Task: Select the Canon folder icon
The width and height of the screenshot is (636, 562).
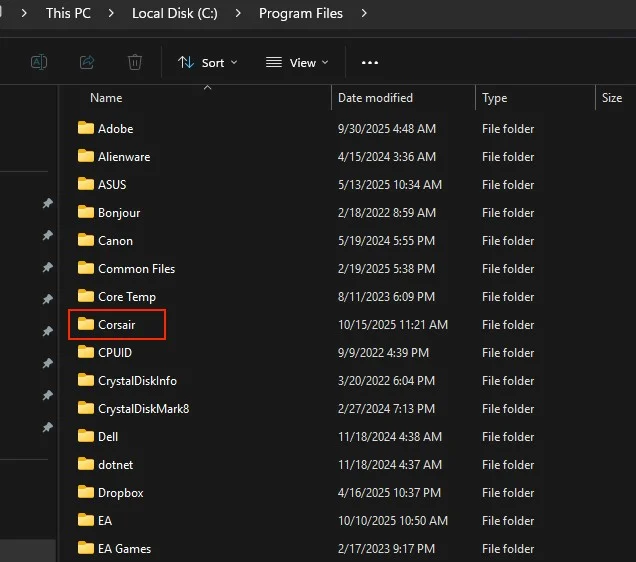Action: [86, 240]
